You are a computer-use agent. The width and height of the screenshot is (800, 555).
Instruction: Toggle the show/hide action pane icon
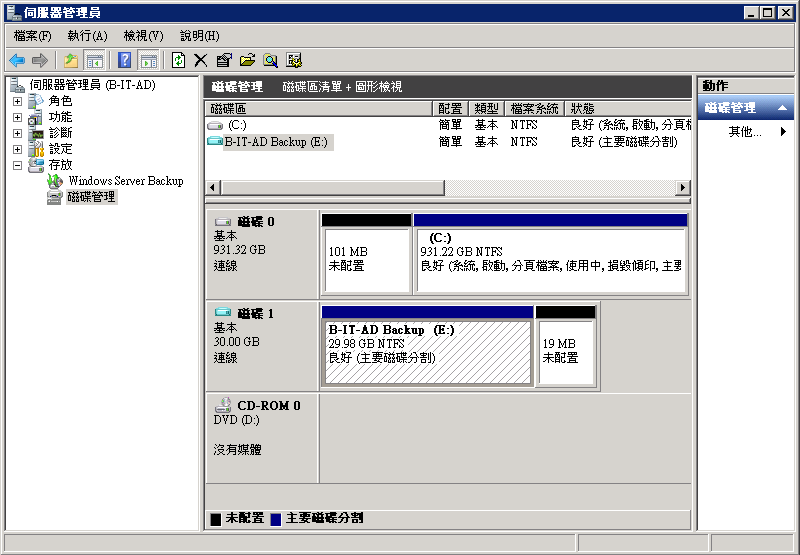click(x=148, y=60)
